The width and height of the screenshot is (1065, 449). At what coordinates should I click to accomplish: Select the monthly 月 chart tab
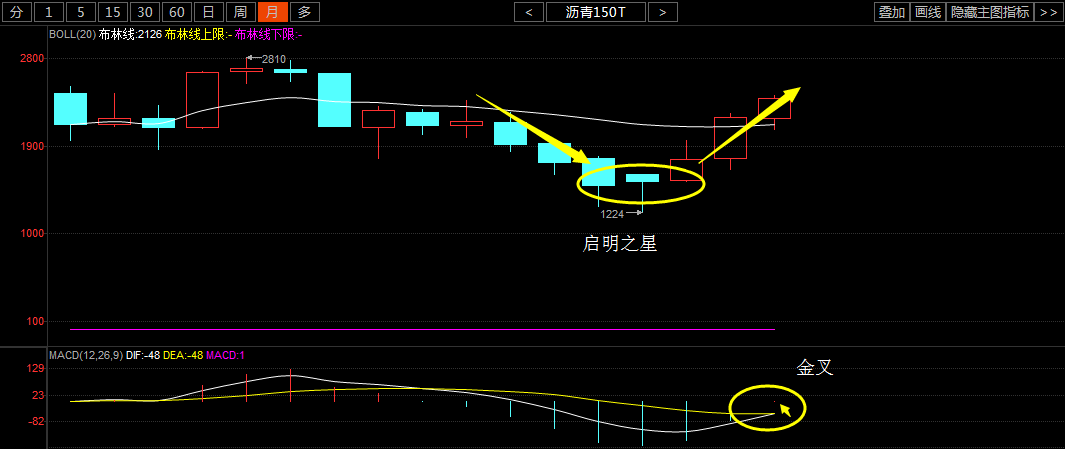272,12
